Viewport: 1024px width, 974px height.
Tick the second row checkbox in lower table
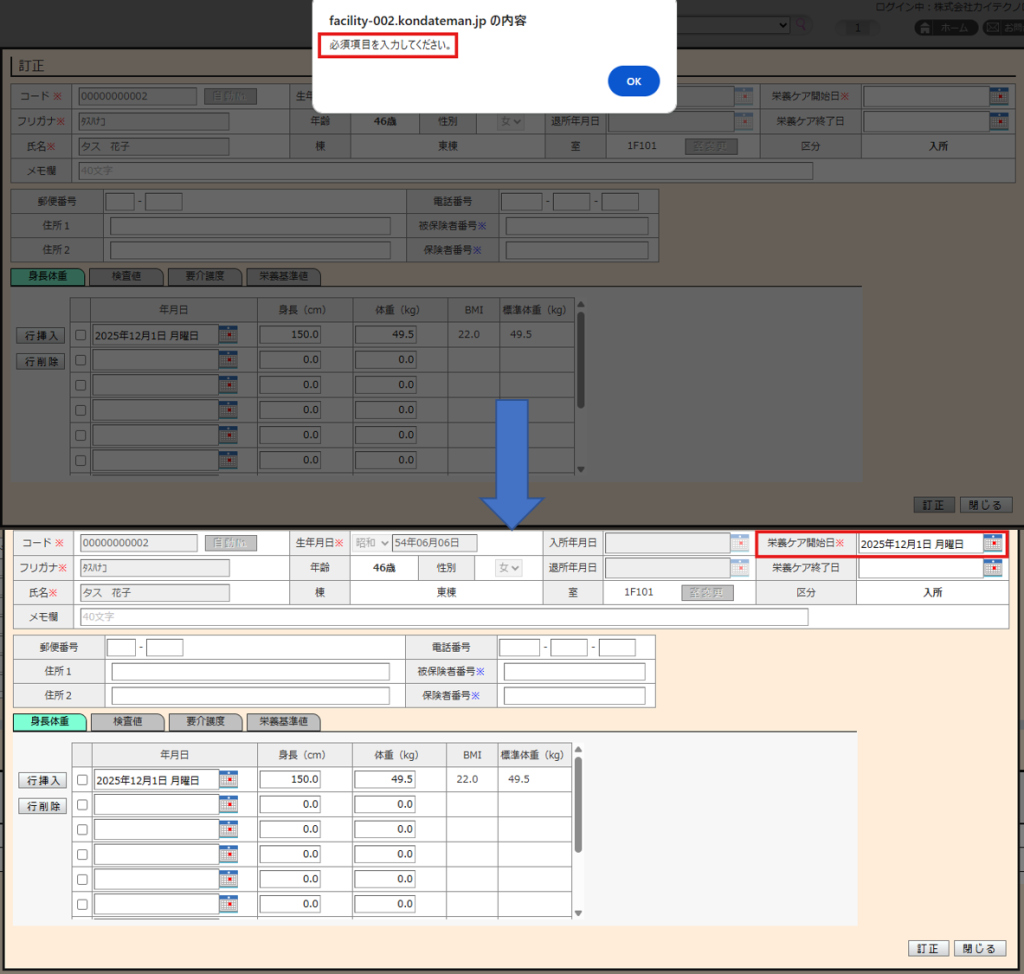click(82, 804)
